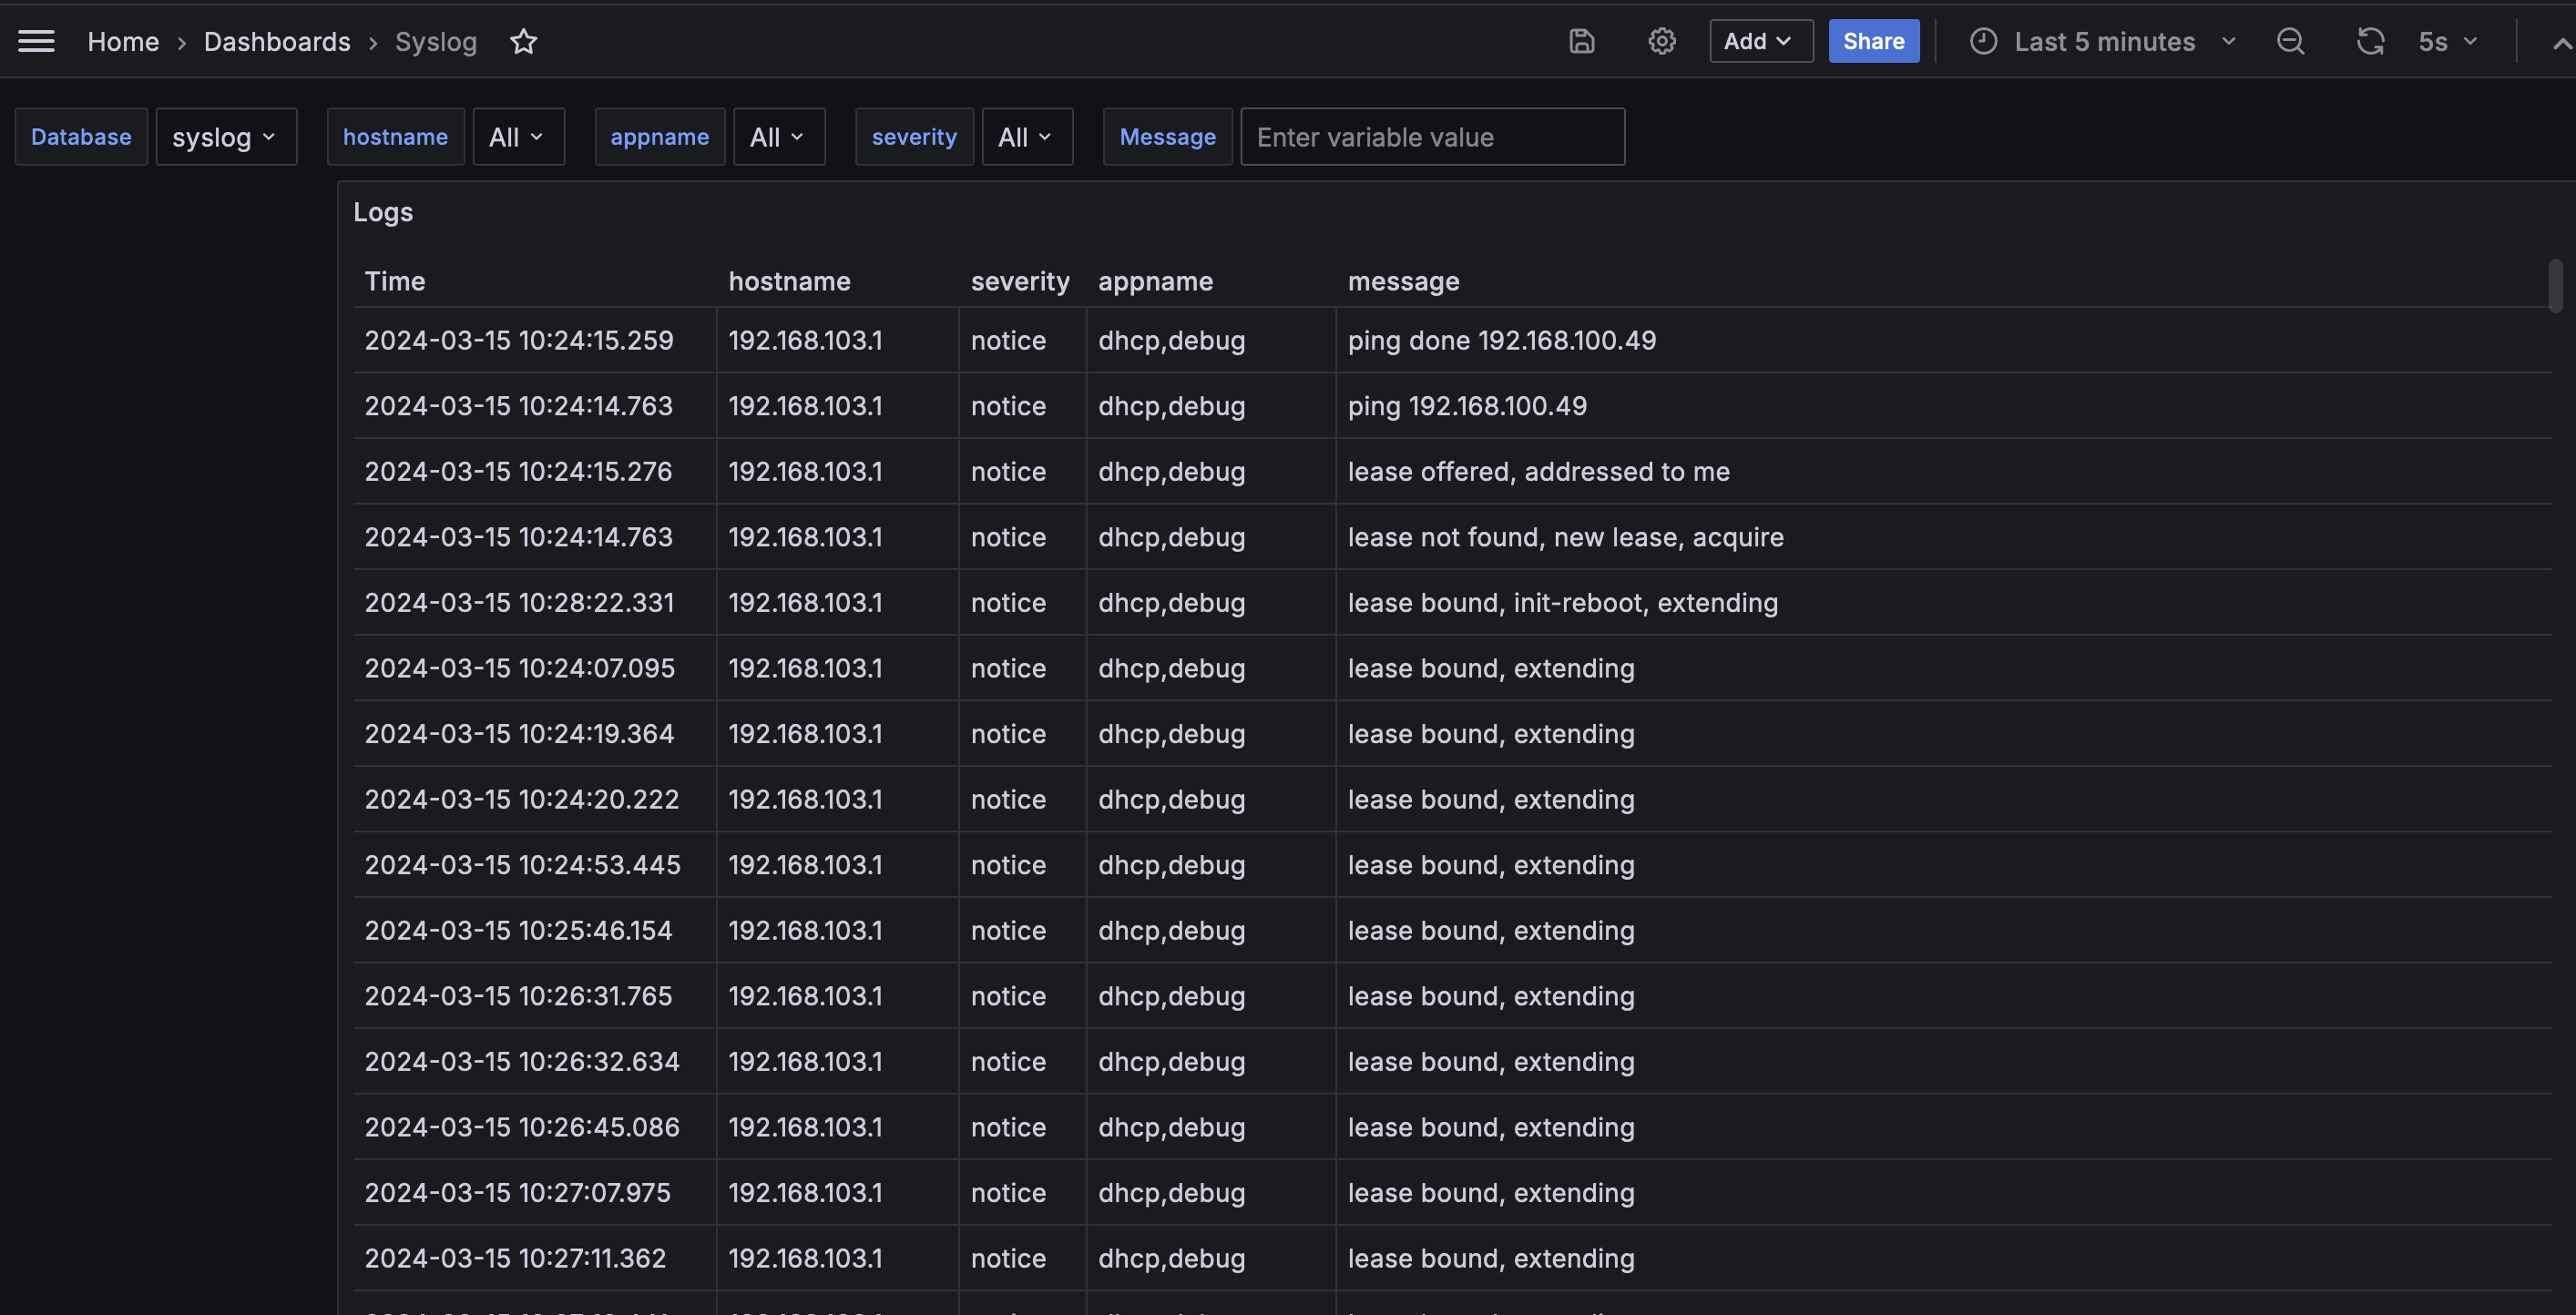Change the 5s auto-refresh interval
This screenshot has width=2576, height=1315.
pos(2447,41)
